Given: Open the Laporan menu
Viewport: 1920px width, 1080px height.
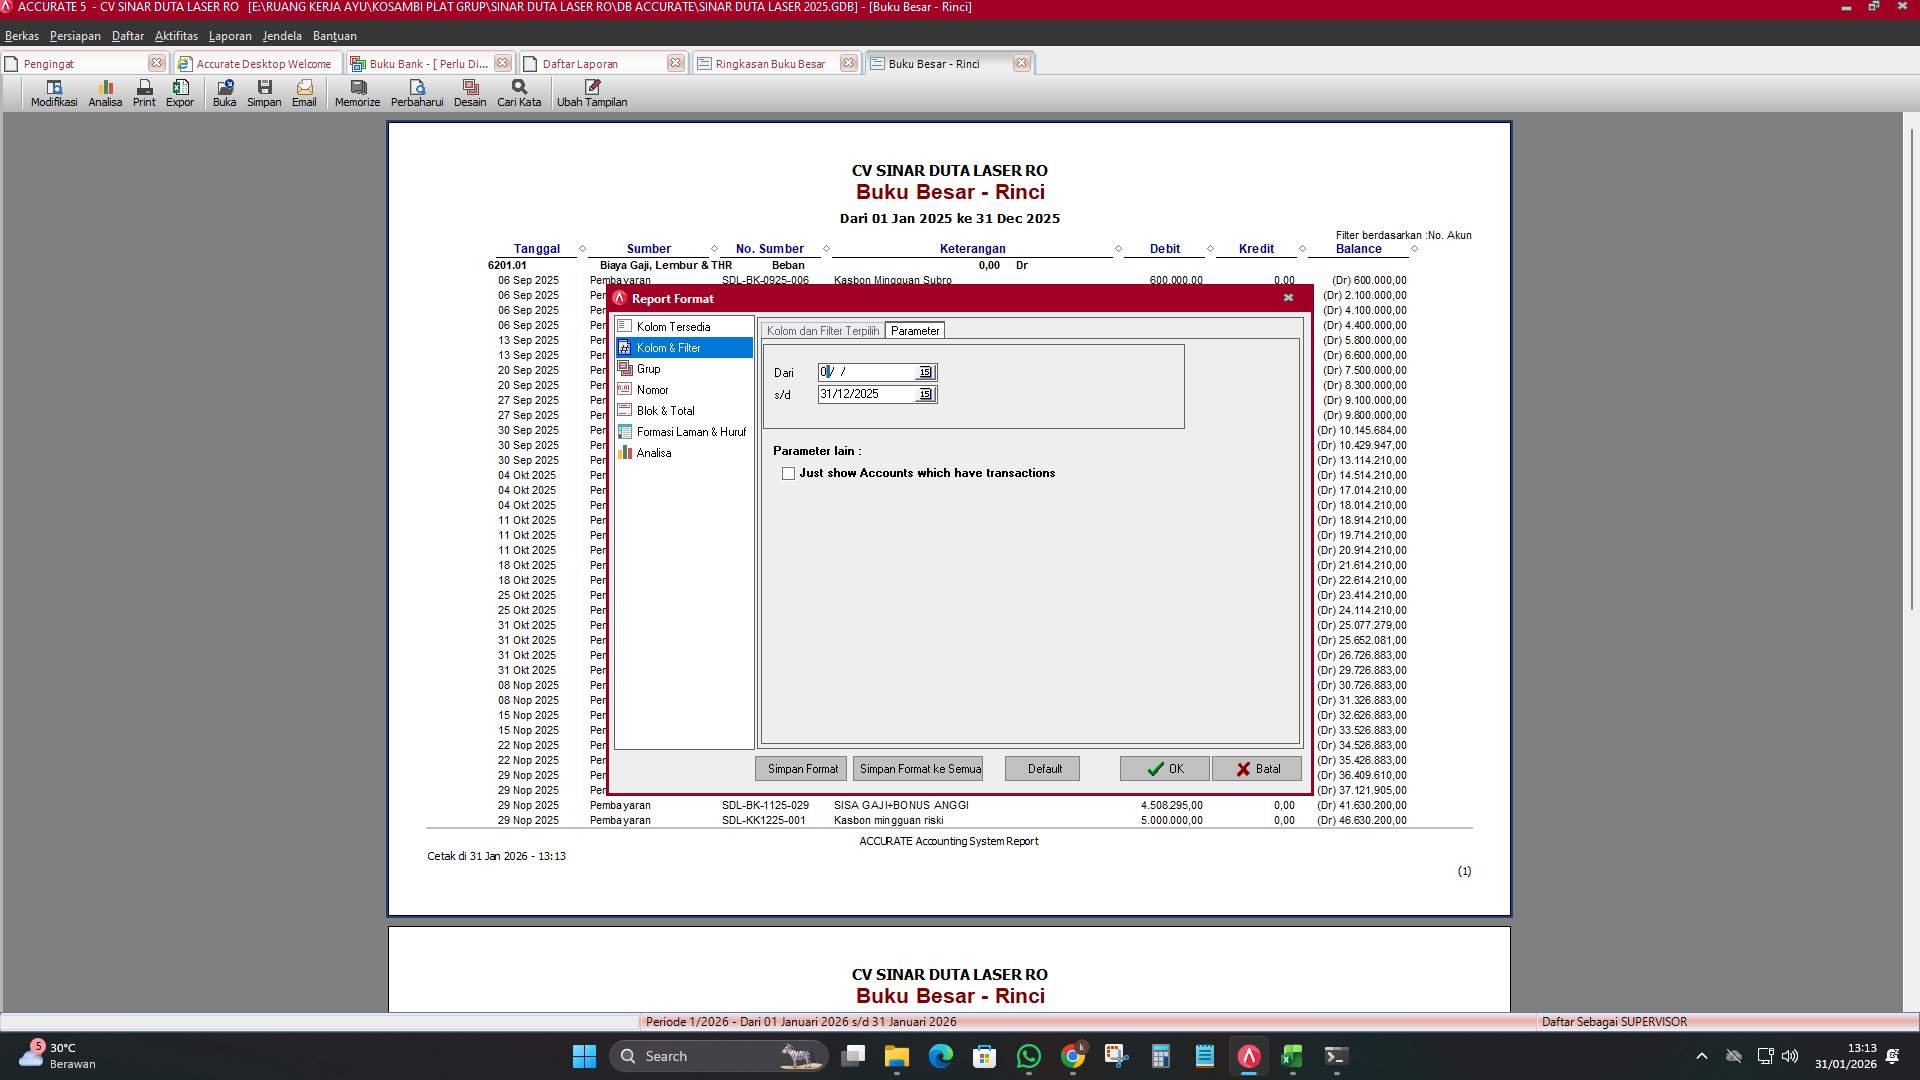Looking at the screenshot, I should point(229,35).
